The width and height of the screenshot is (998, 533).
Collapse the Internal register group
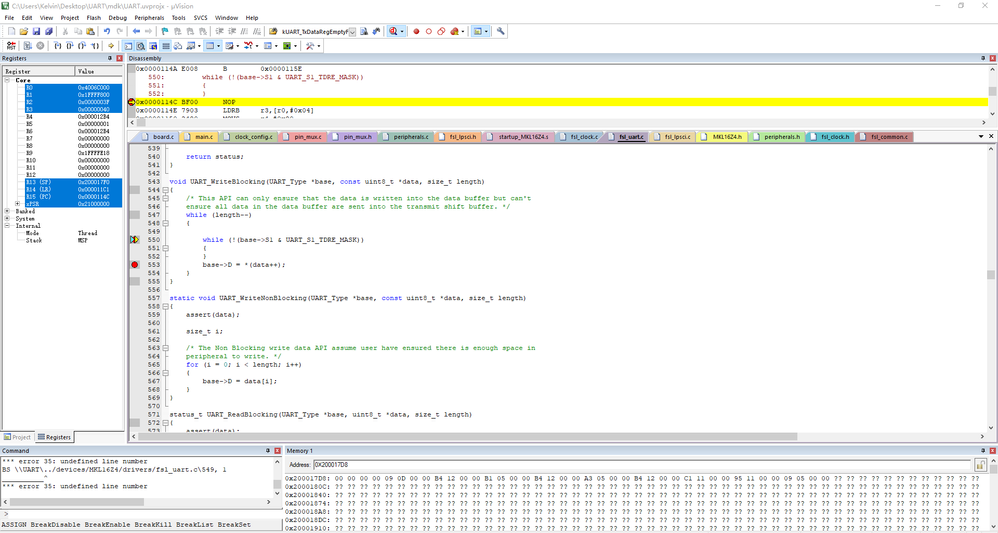tap(8, 225)
